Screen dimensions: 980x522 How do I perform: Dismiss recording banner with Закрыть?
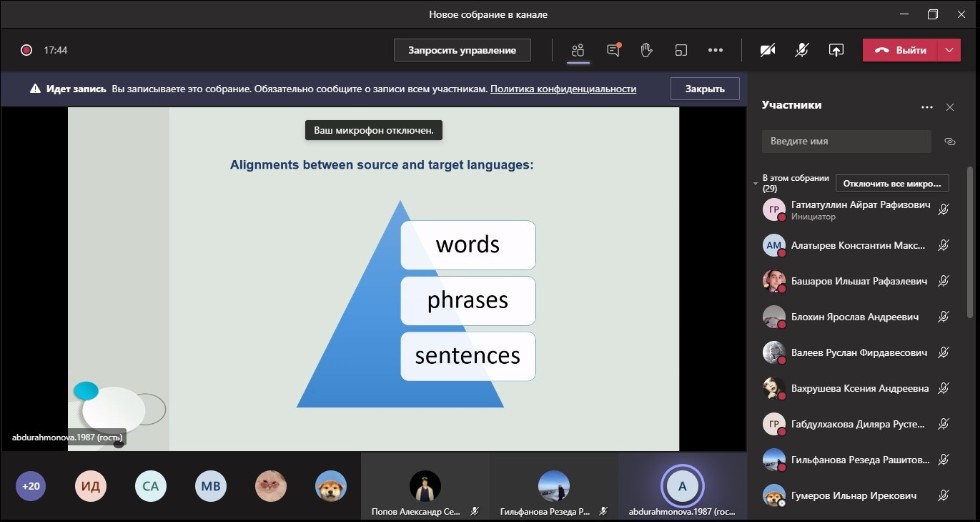[704, 89]
